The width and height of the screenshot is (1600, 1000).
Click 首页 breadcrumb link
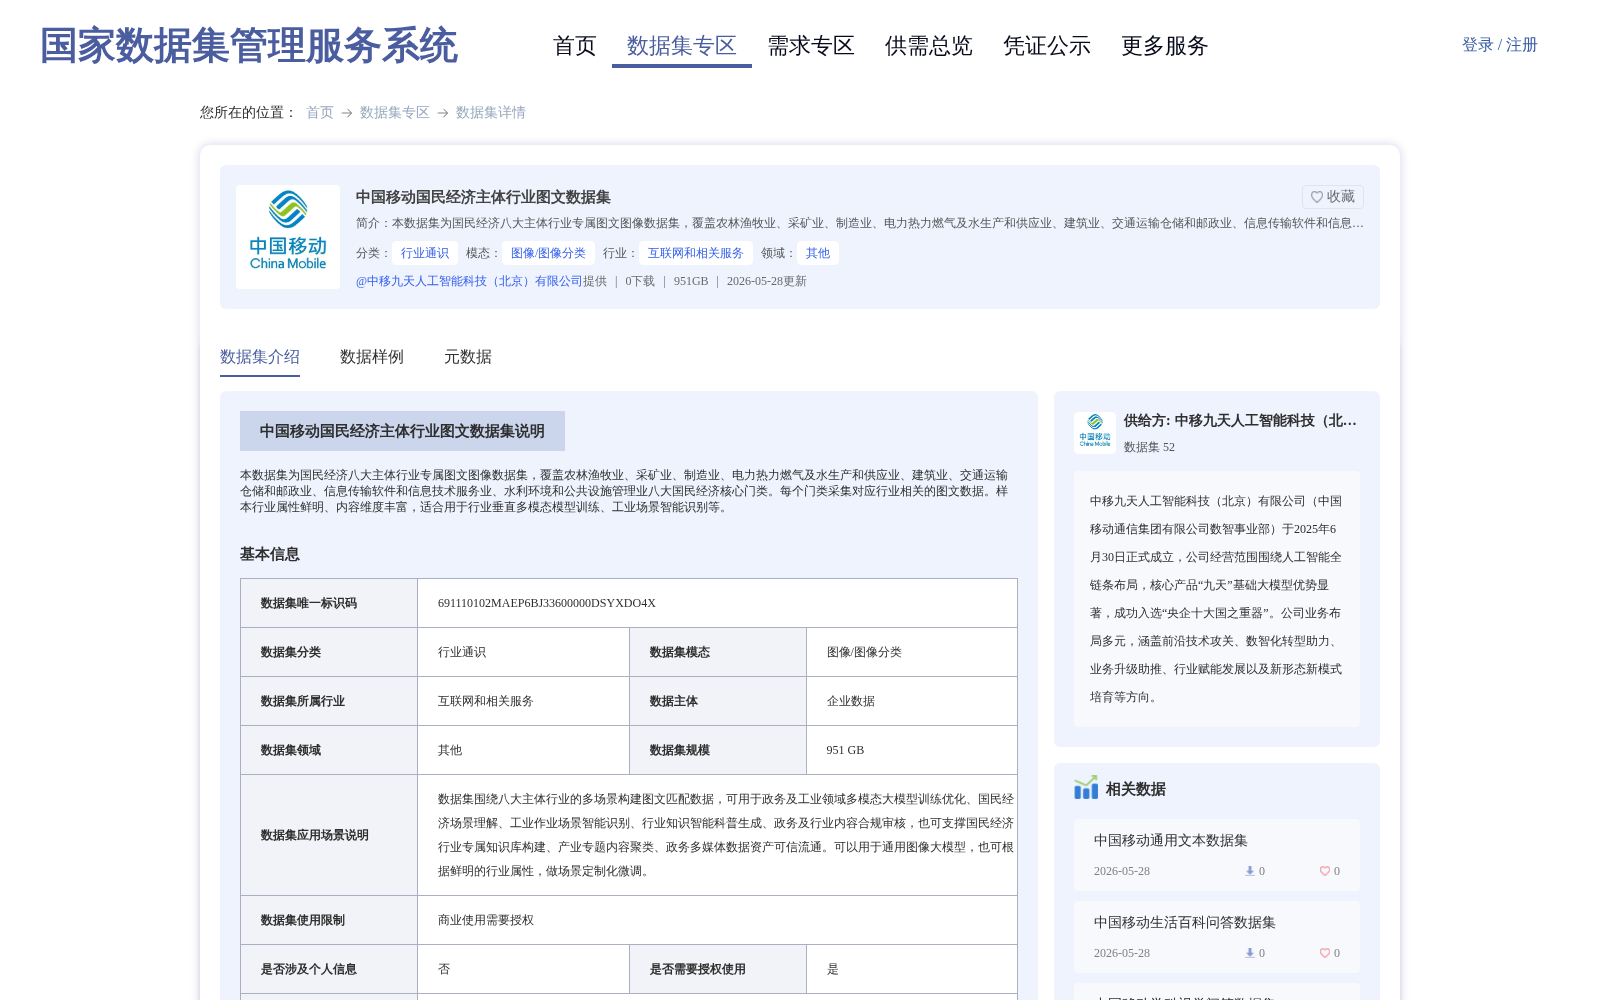pos(320,112)
